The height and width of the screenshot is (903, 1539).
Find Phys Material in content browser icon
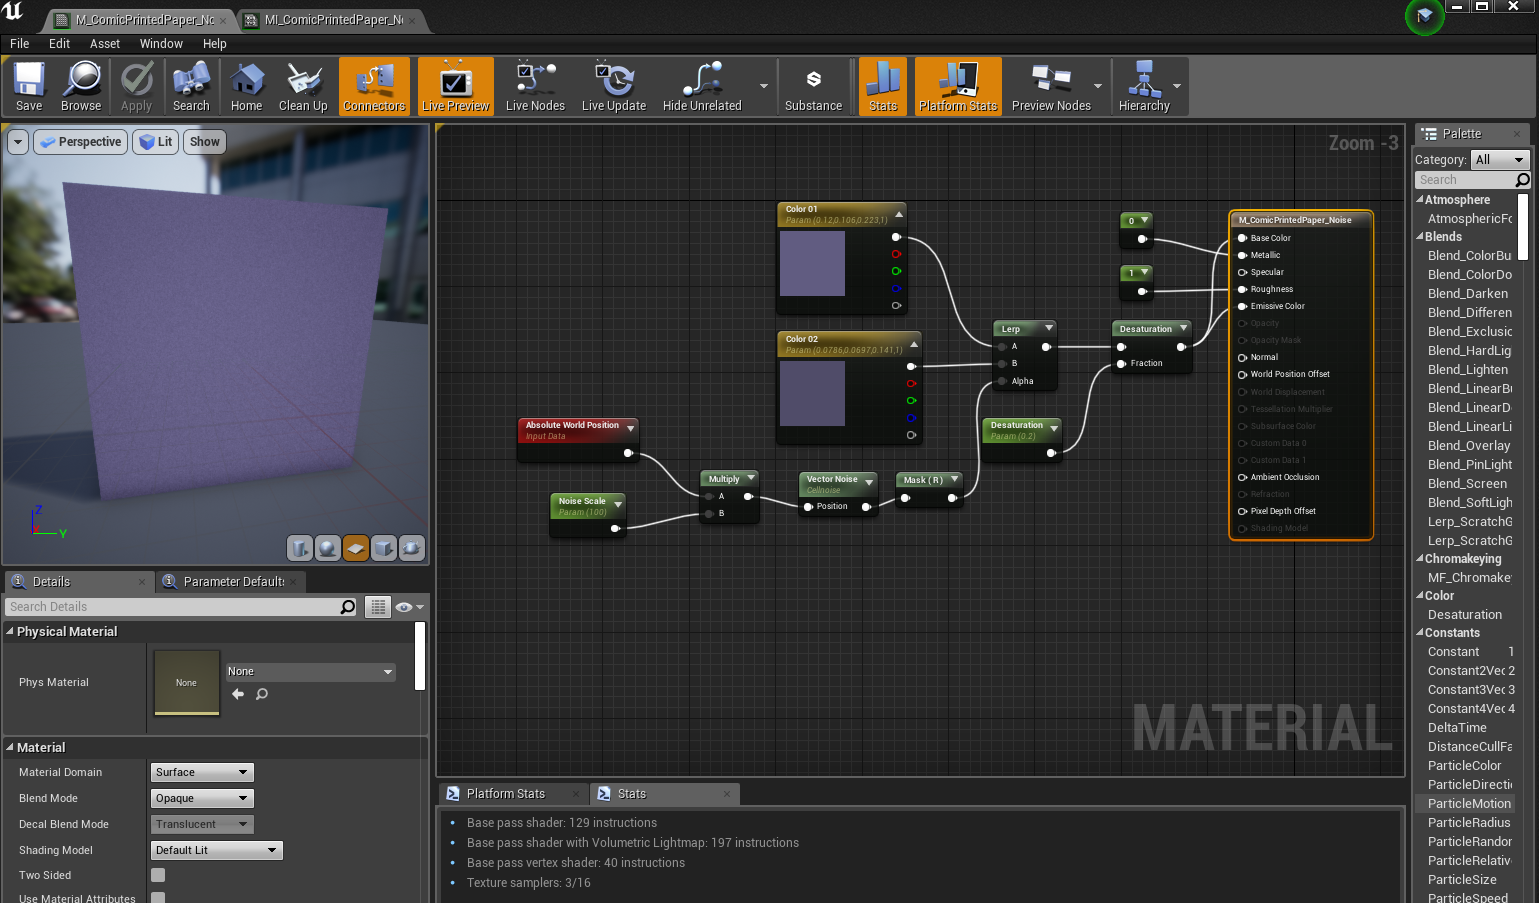click(262, 694)
